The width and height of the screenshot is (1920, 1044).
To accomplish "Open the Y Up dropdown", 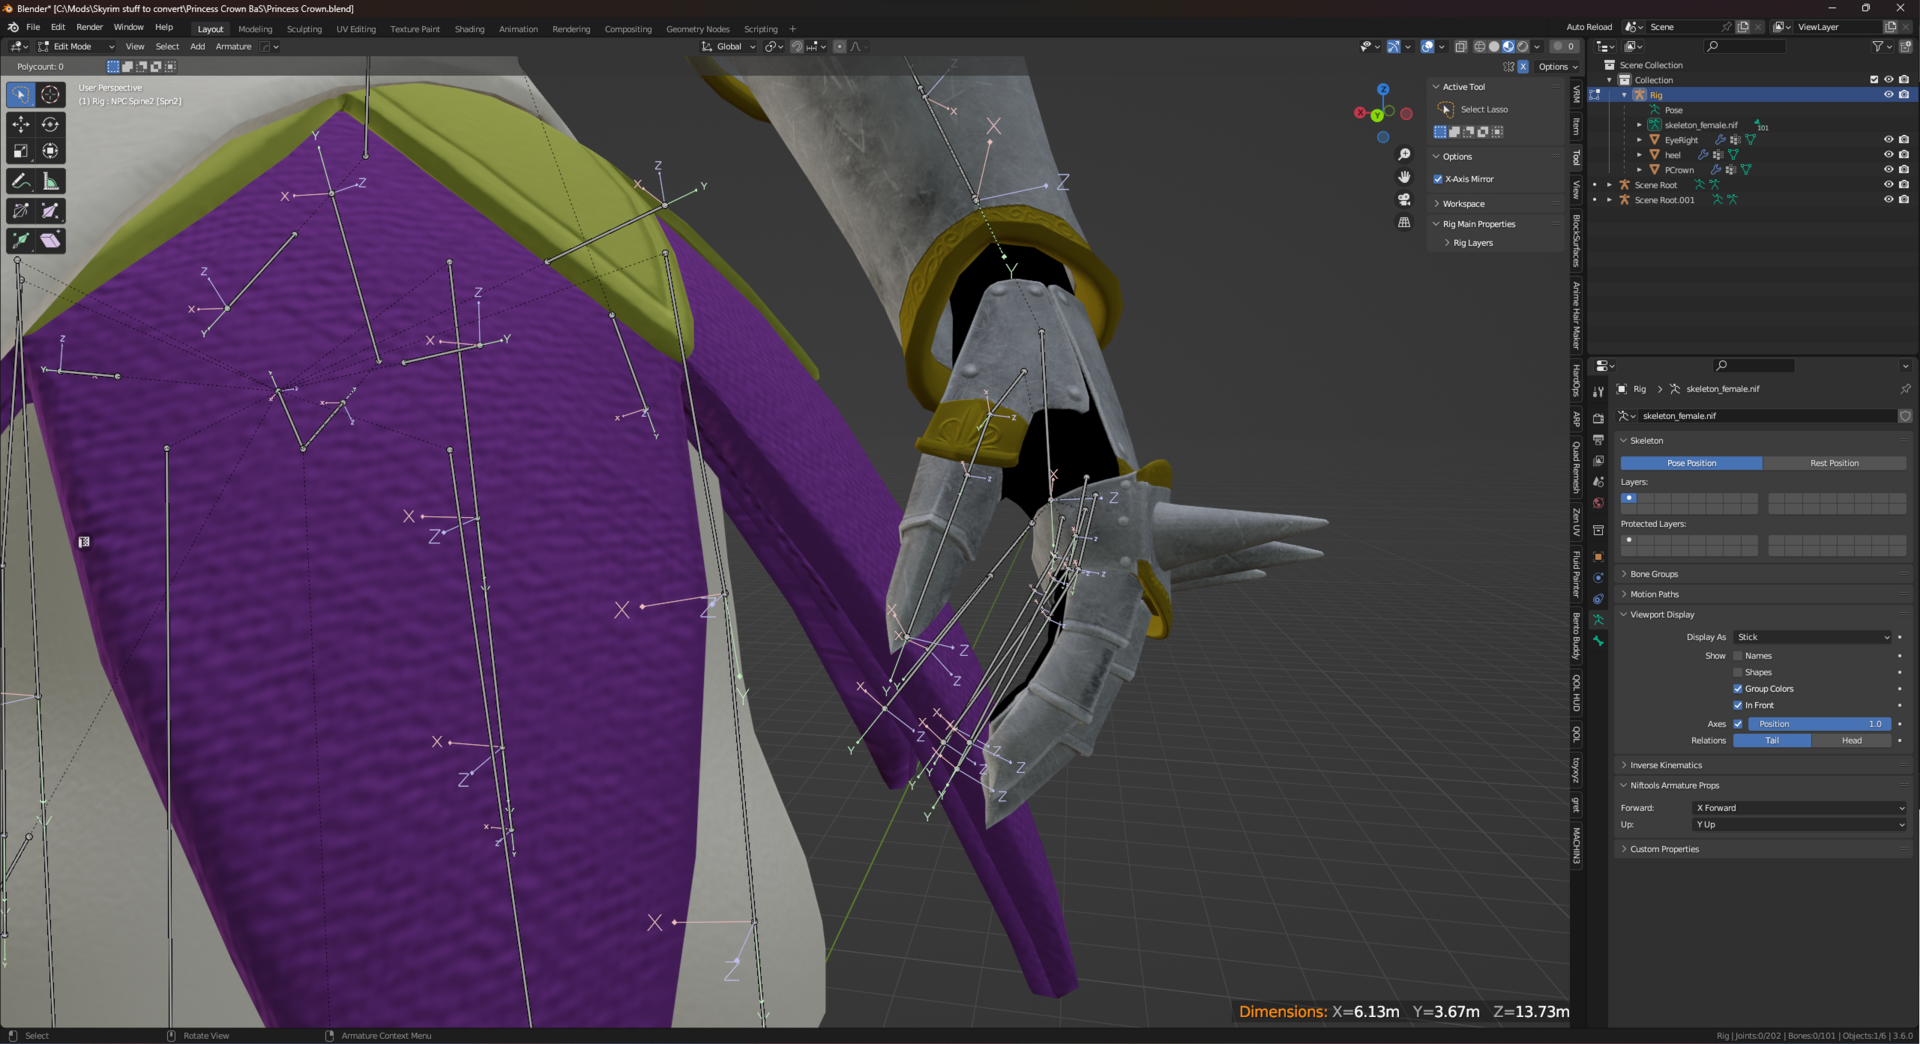I will (x=1800, y=825).
